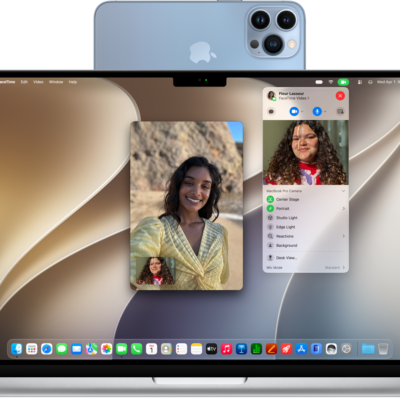
Task: Click the camera preview in the control panel
Action: tap(306, 153)
